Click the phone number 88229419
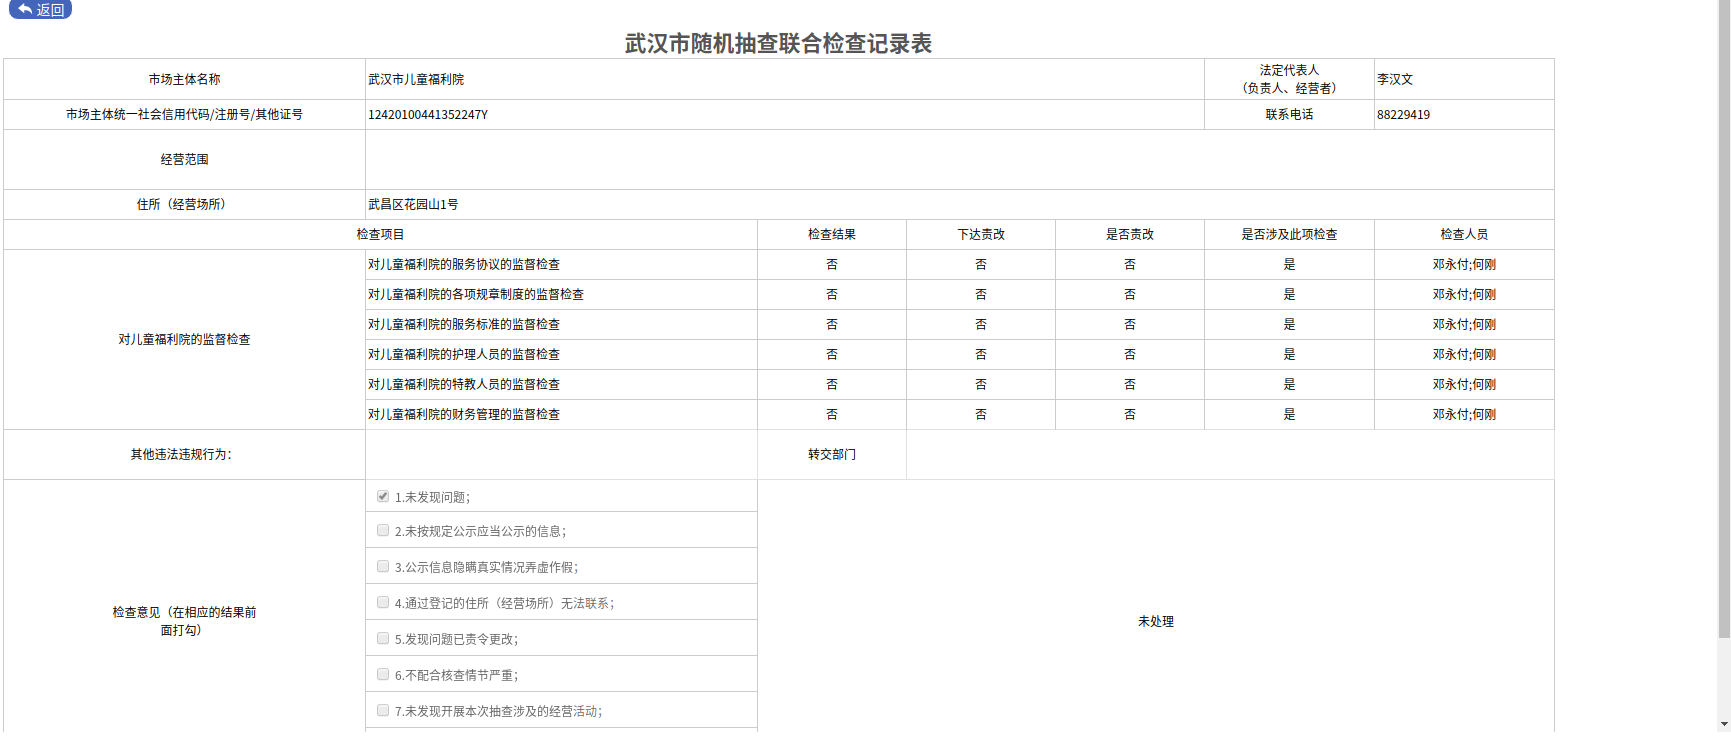This screenshot has height=740, width=1731. tap(1403, 115)
